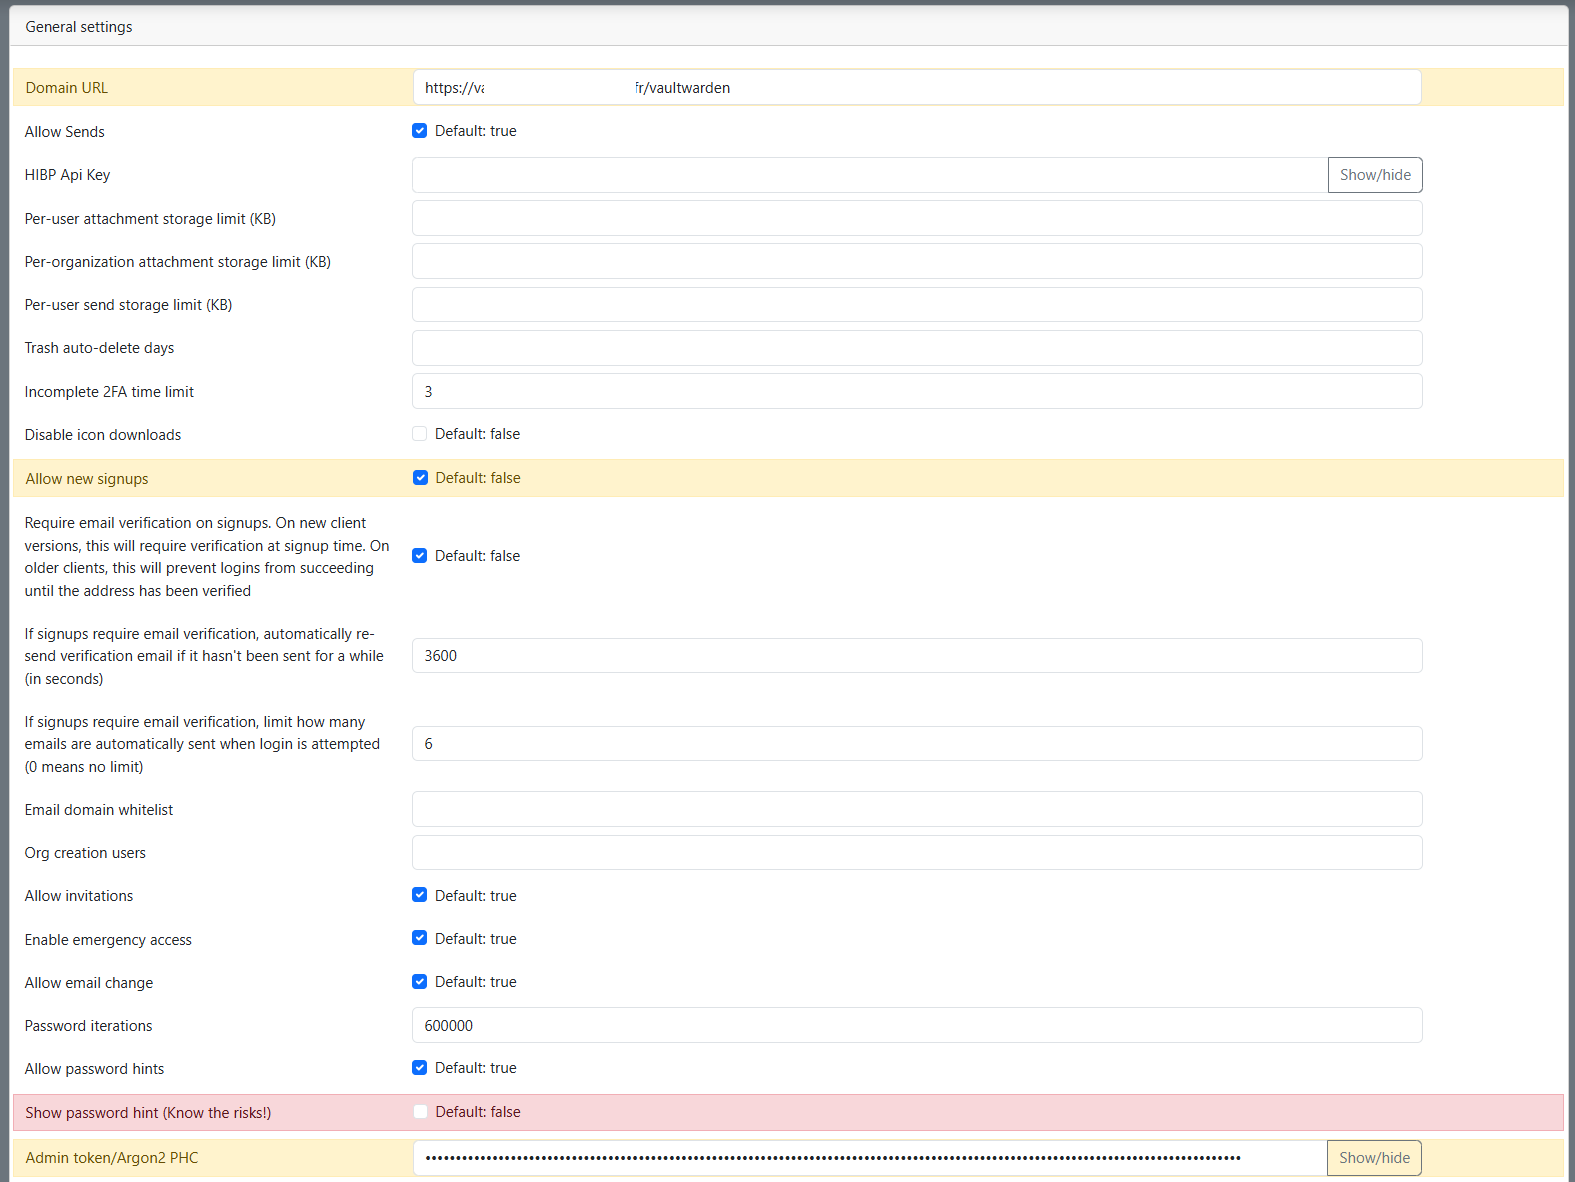Click Show/hide button for HIBP Api Key
The width and height of the screenshot is (1575, 1182).
(1375, 175)
